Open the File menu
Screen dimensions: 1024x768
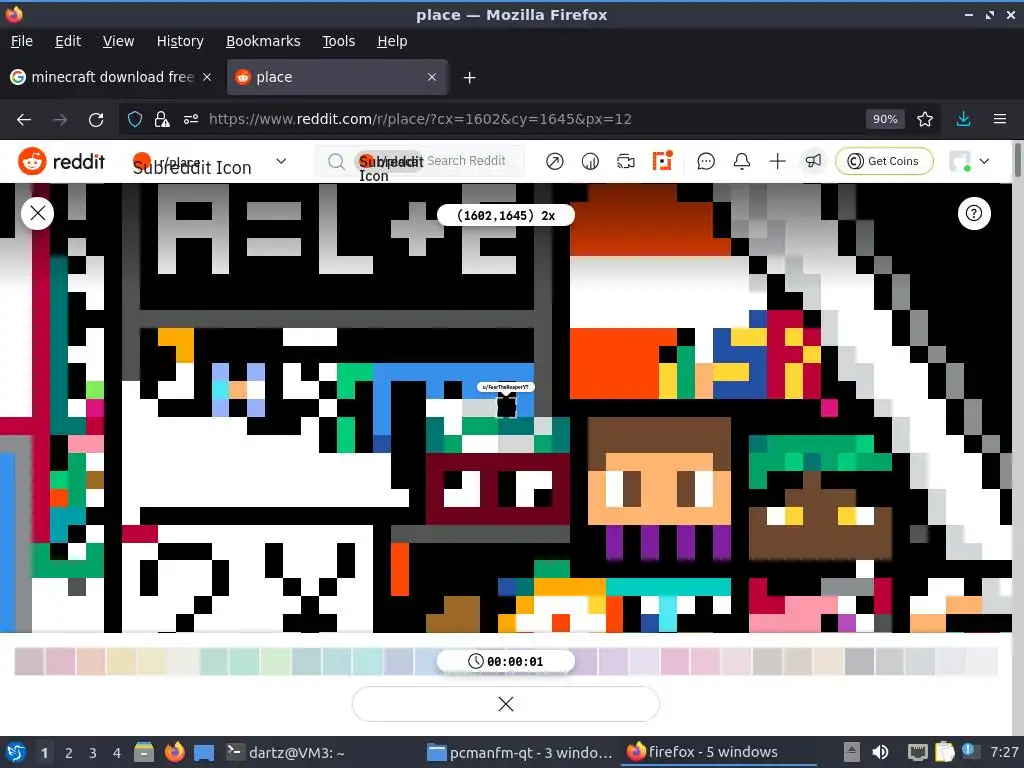click(22, 41)
